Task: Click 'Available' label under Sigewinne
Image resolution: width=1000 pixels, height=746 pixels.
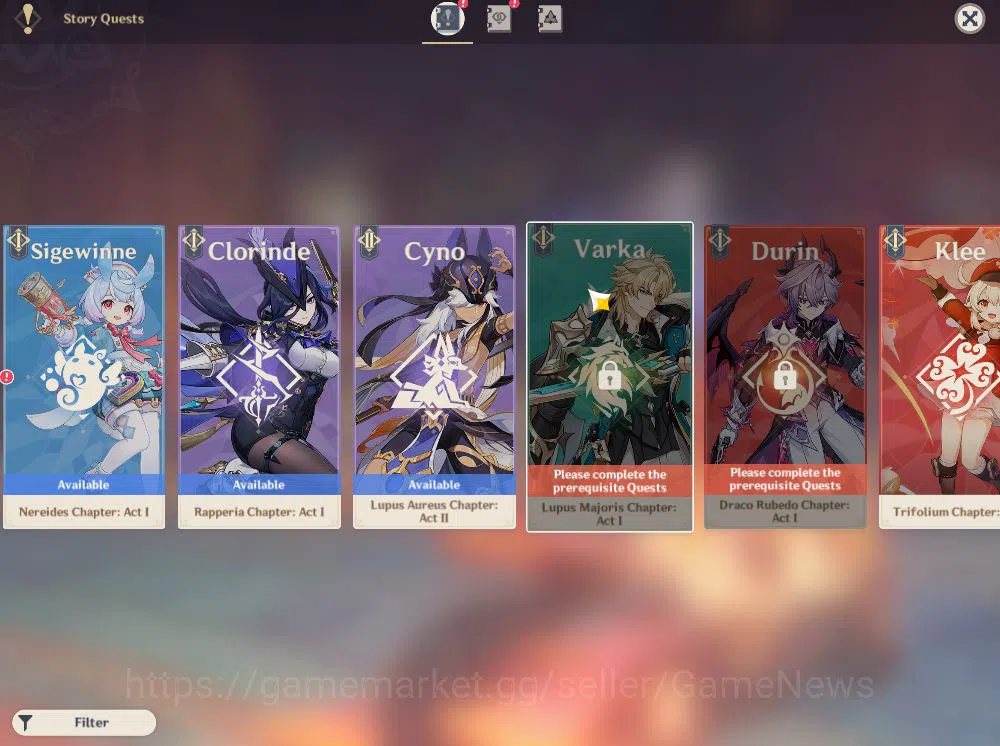Action: [84, 485]
